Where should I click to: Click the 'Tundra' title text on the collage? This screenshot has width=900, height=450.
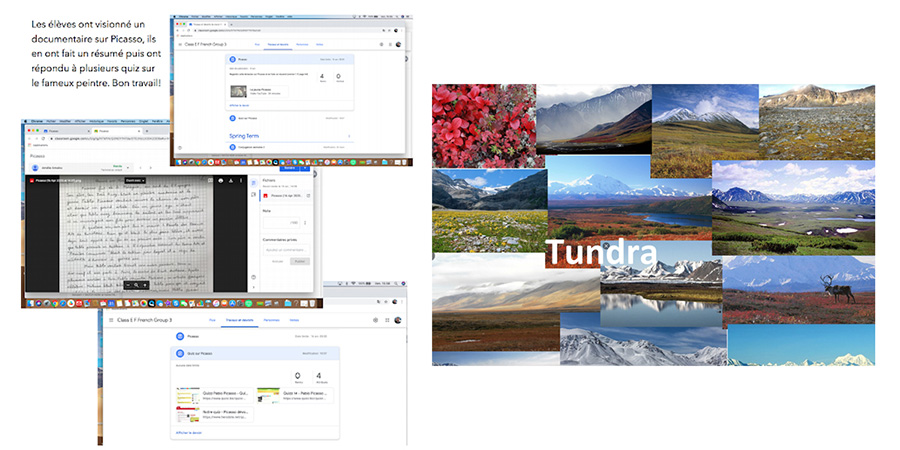600,253
